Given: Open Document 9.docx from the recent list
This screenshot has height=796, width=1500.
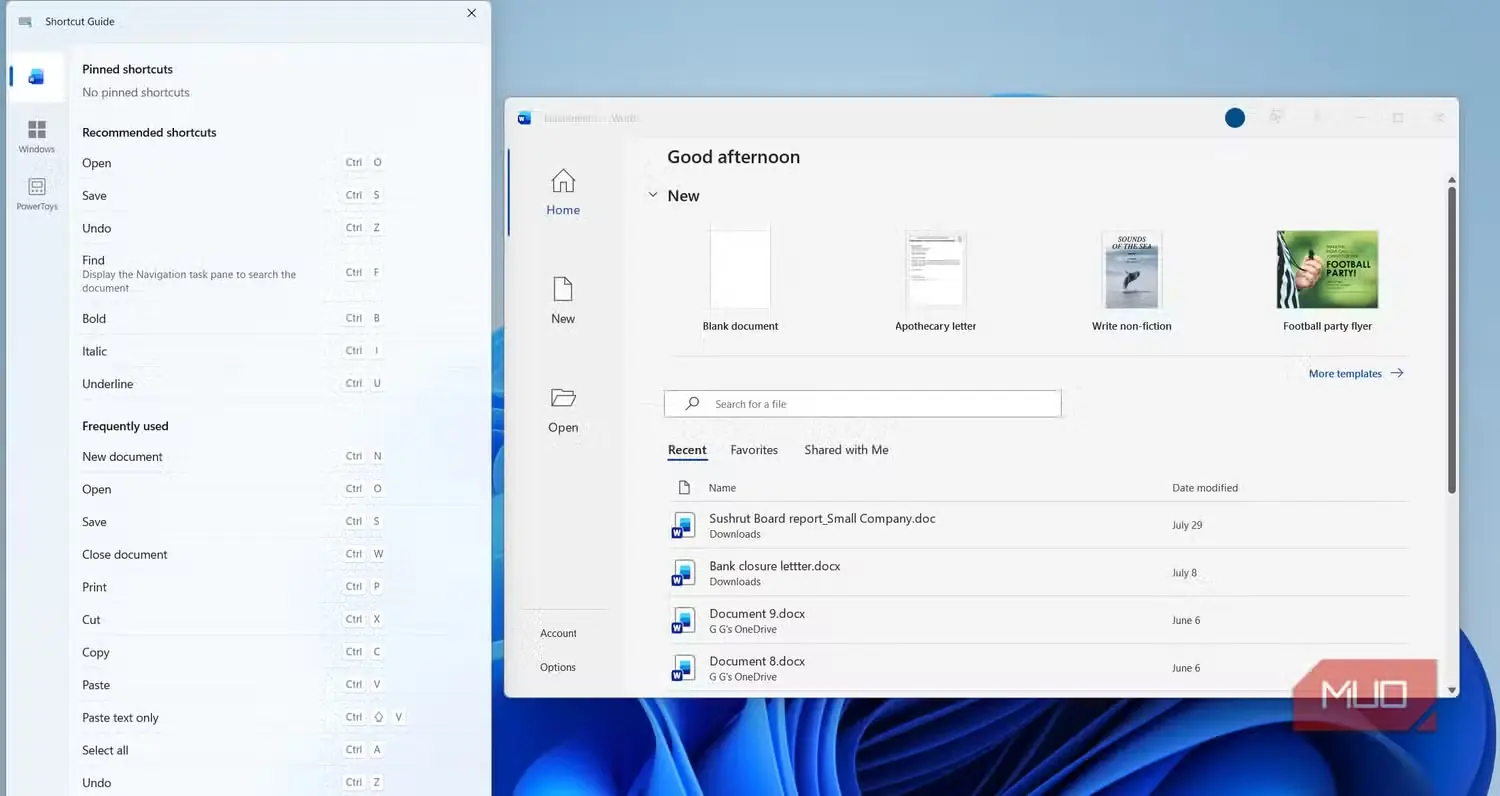Looking at the screenshot, I should click(x=757, y=614).
